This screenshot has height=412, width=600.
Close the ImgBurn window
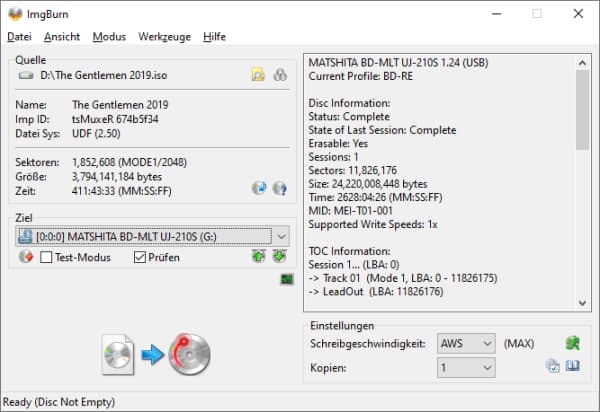click(x=578, y=14)
